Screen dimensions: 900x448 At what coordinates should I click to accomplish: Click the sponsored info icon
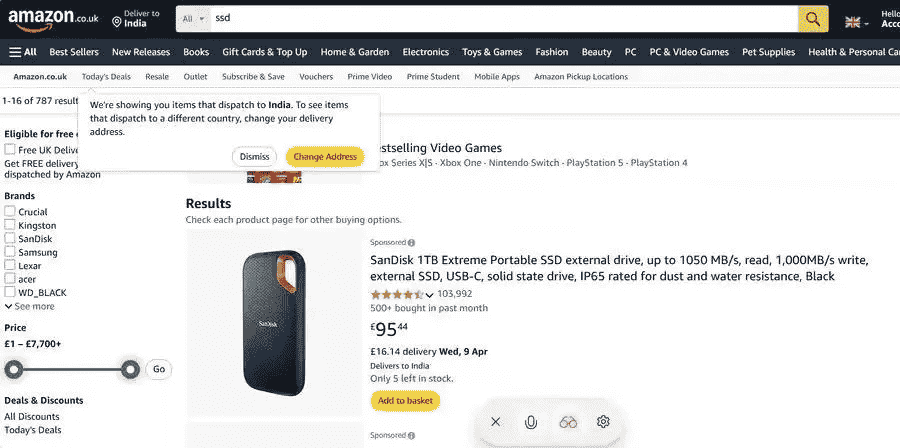click(411, 242)
